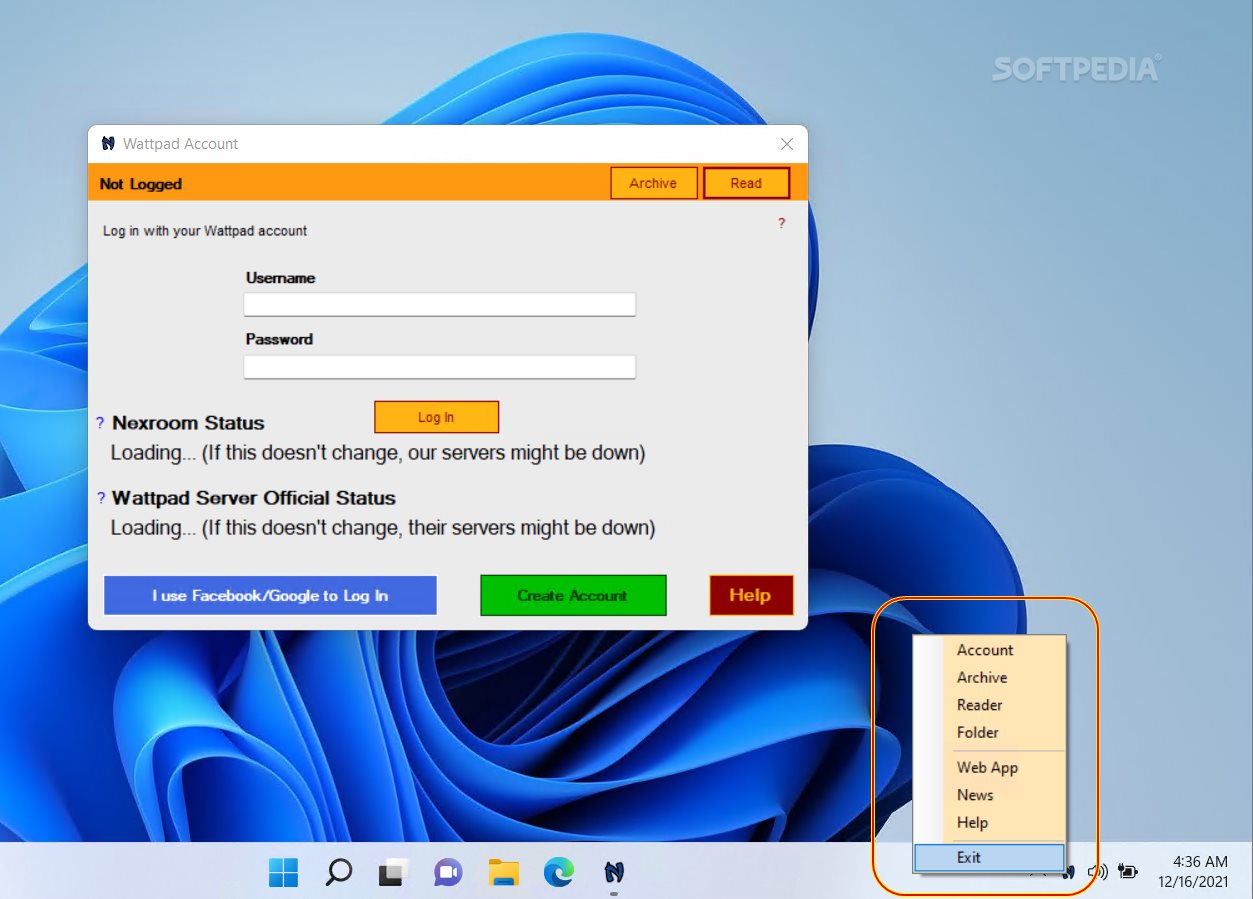Select Folder from the tray menu
This screenshot has width=1253, height=899.
pos(978,732)
